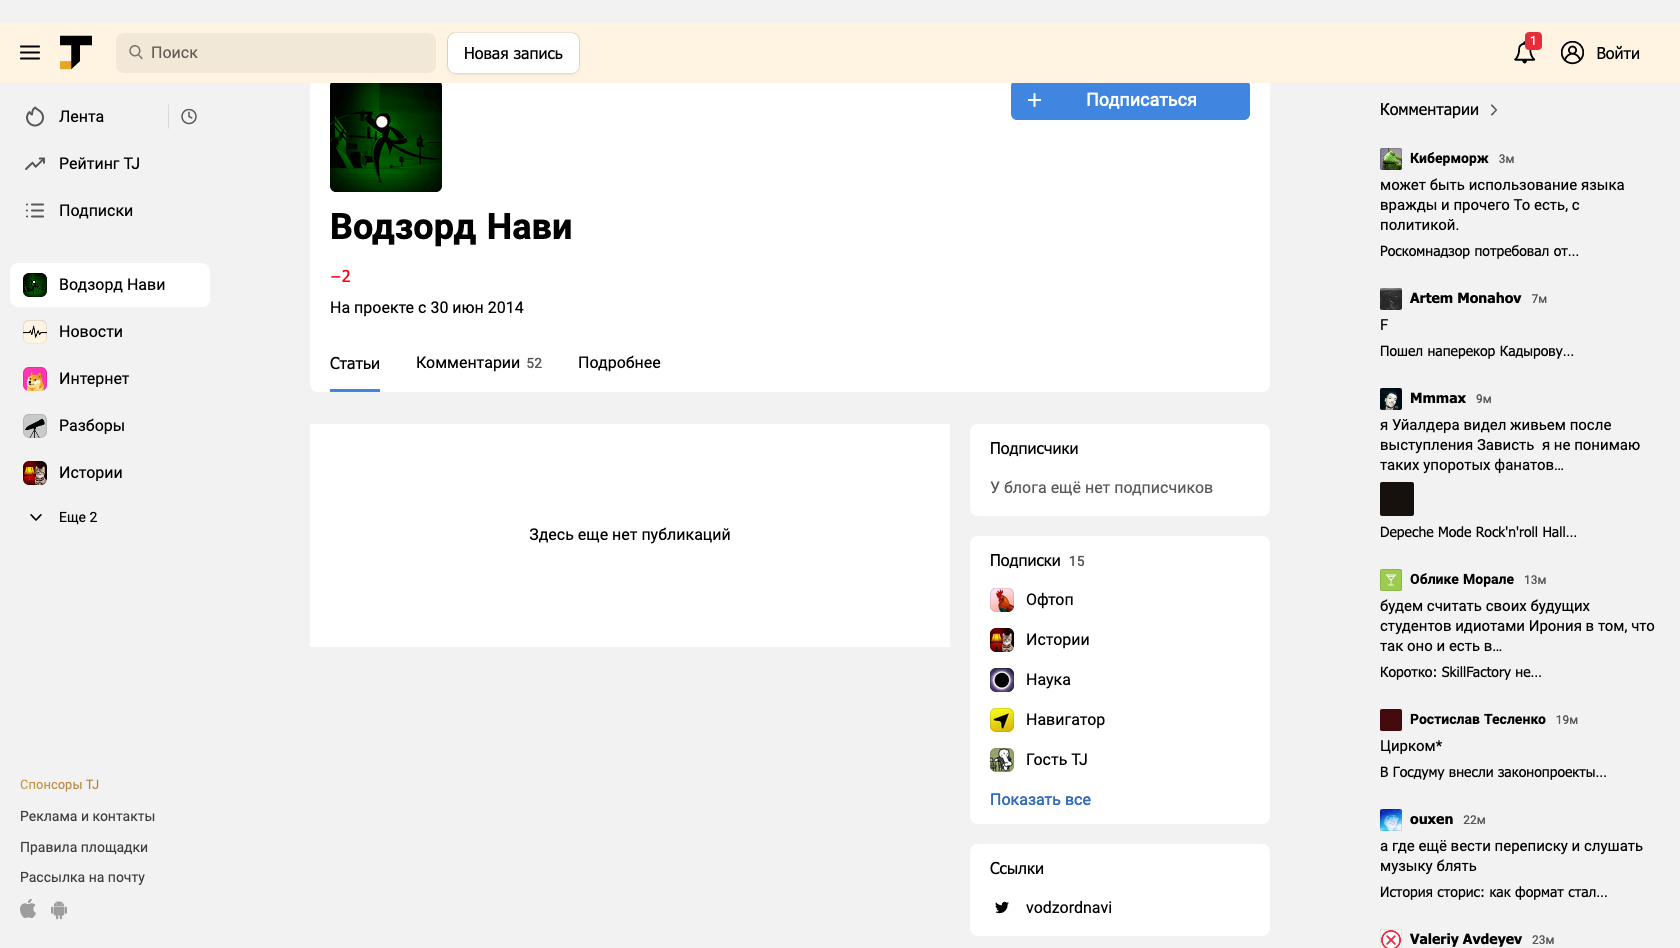The image size is (1680, 948).
Task: Open Рейтинг TJ in sidebar
Action: coord(99,164)
